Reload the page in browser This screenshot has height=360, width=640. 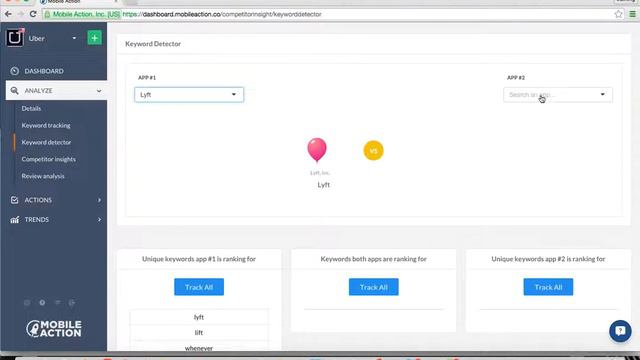(33, 14)
